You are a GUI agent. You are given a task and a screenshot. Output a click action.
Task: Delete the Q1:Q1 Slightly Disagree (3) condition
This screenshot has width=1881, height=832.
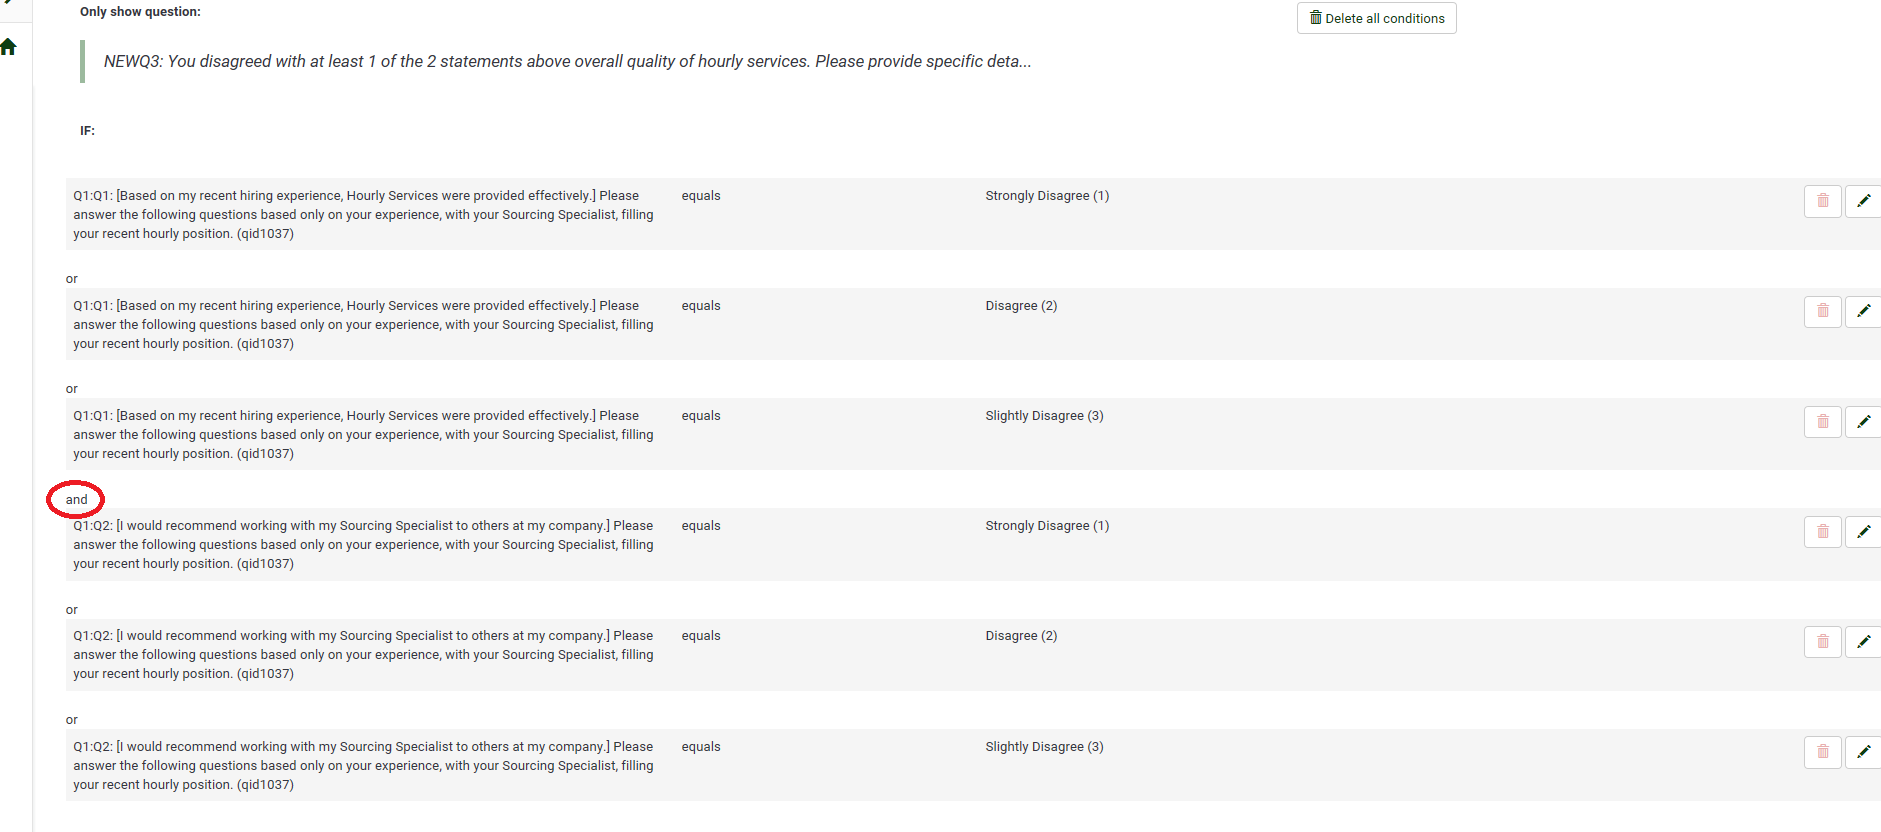click(x=1823, y=421)
